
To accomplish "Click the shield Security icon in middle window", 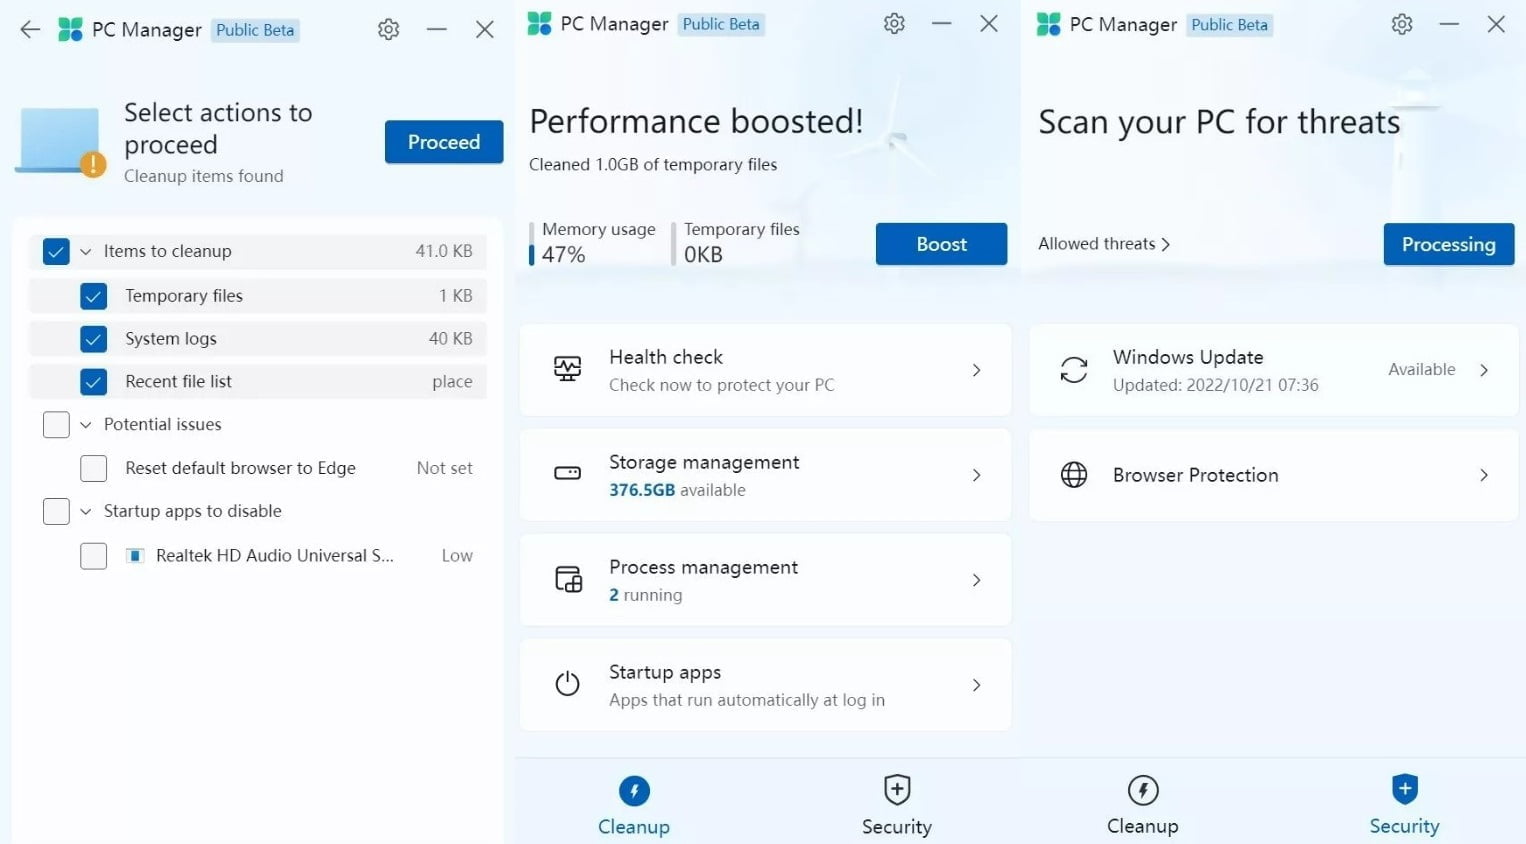I will click(897, 790).
